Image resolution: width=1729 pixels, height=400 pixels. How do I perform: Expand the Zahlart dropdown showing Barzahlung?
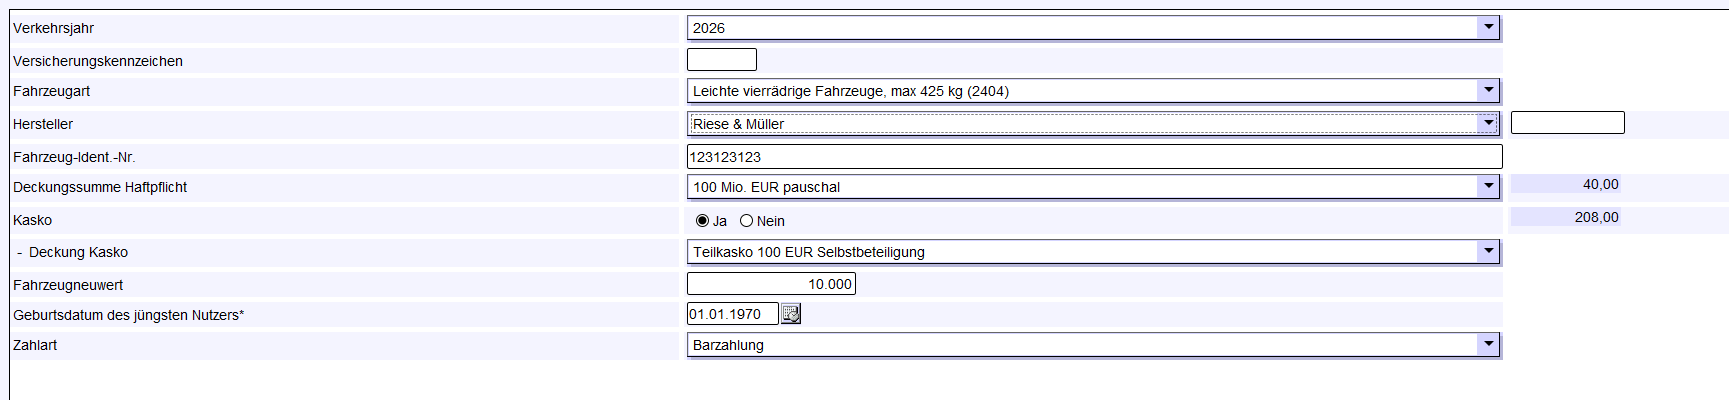click(x=1093, y=345)
